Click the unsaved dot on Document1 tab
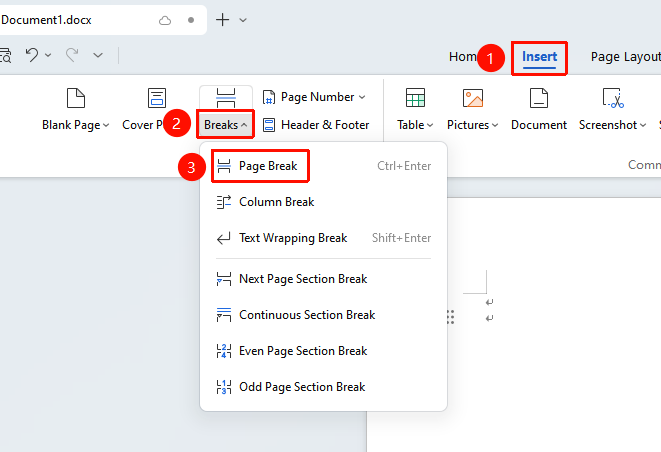 191,20
